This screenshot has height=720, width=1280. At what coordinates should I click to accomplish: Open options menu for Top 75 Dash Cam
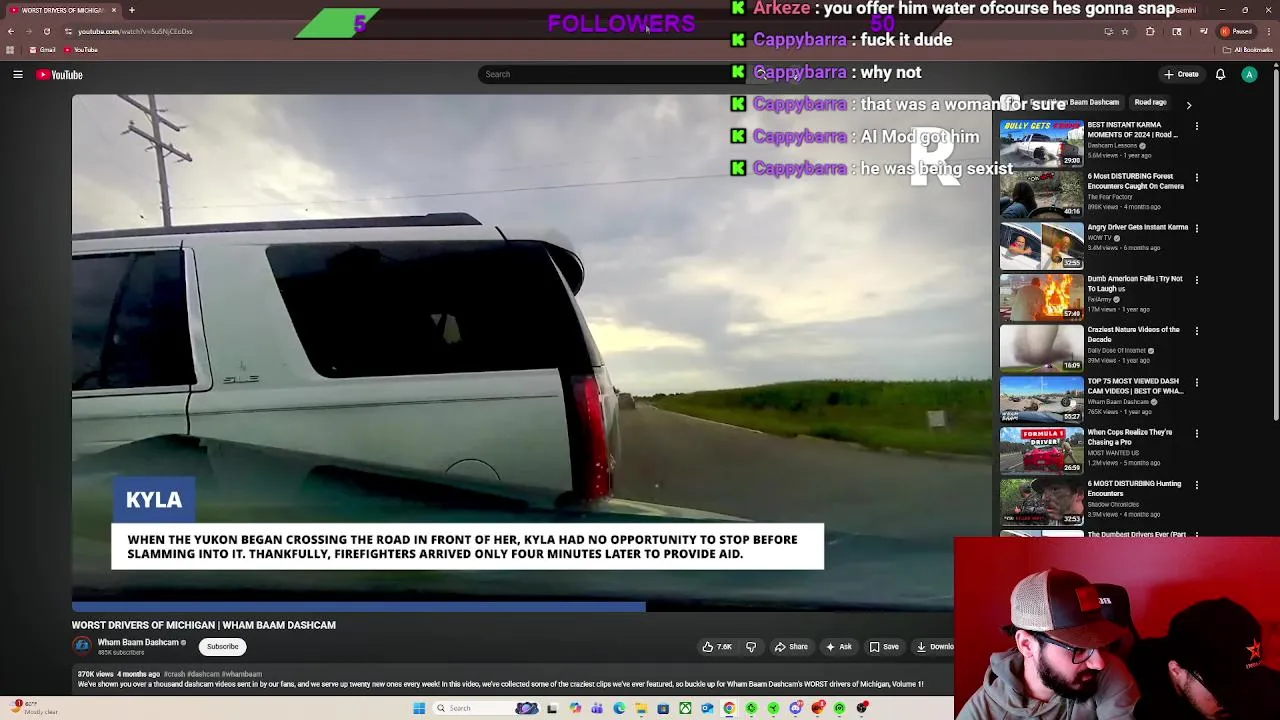1196,382
